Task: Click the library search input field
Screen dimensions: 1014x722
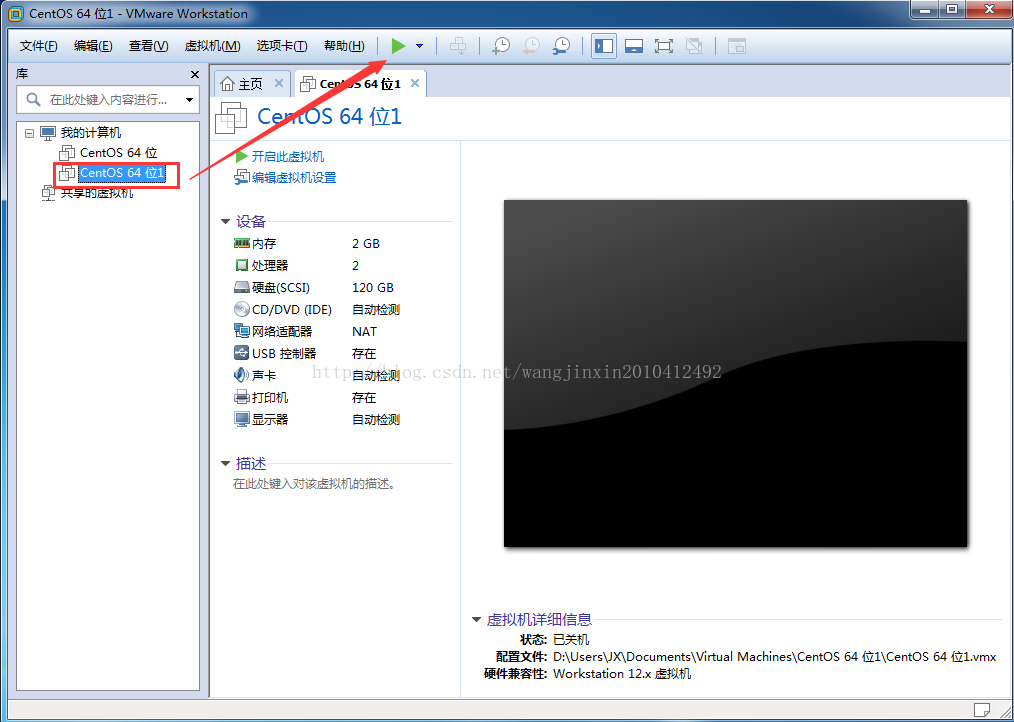Action: coord(107,100)
